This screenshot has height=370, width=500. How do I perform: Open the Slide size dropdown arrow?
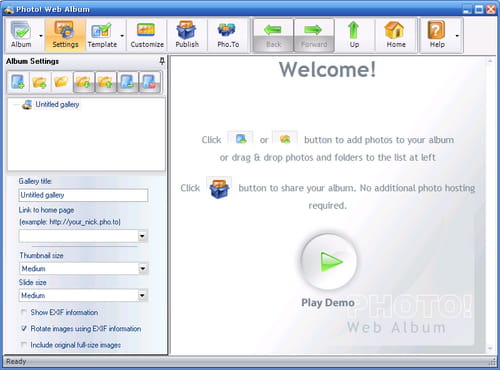pos(142,295)
